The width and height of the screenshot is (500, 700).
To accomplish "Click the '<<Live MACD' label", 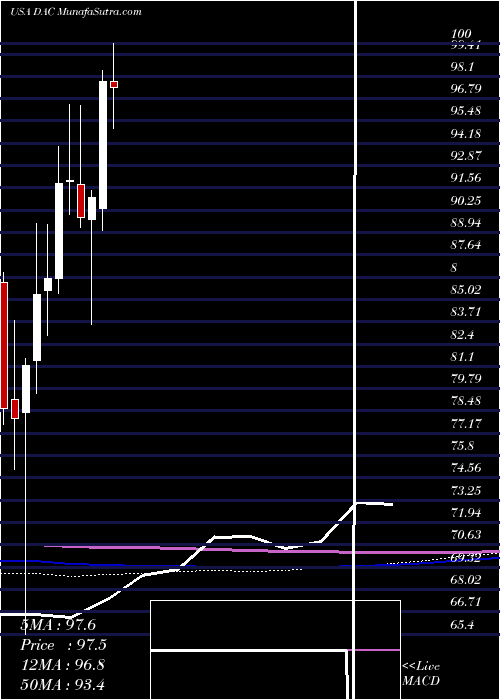I will click(421, 673).
